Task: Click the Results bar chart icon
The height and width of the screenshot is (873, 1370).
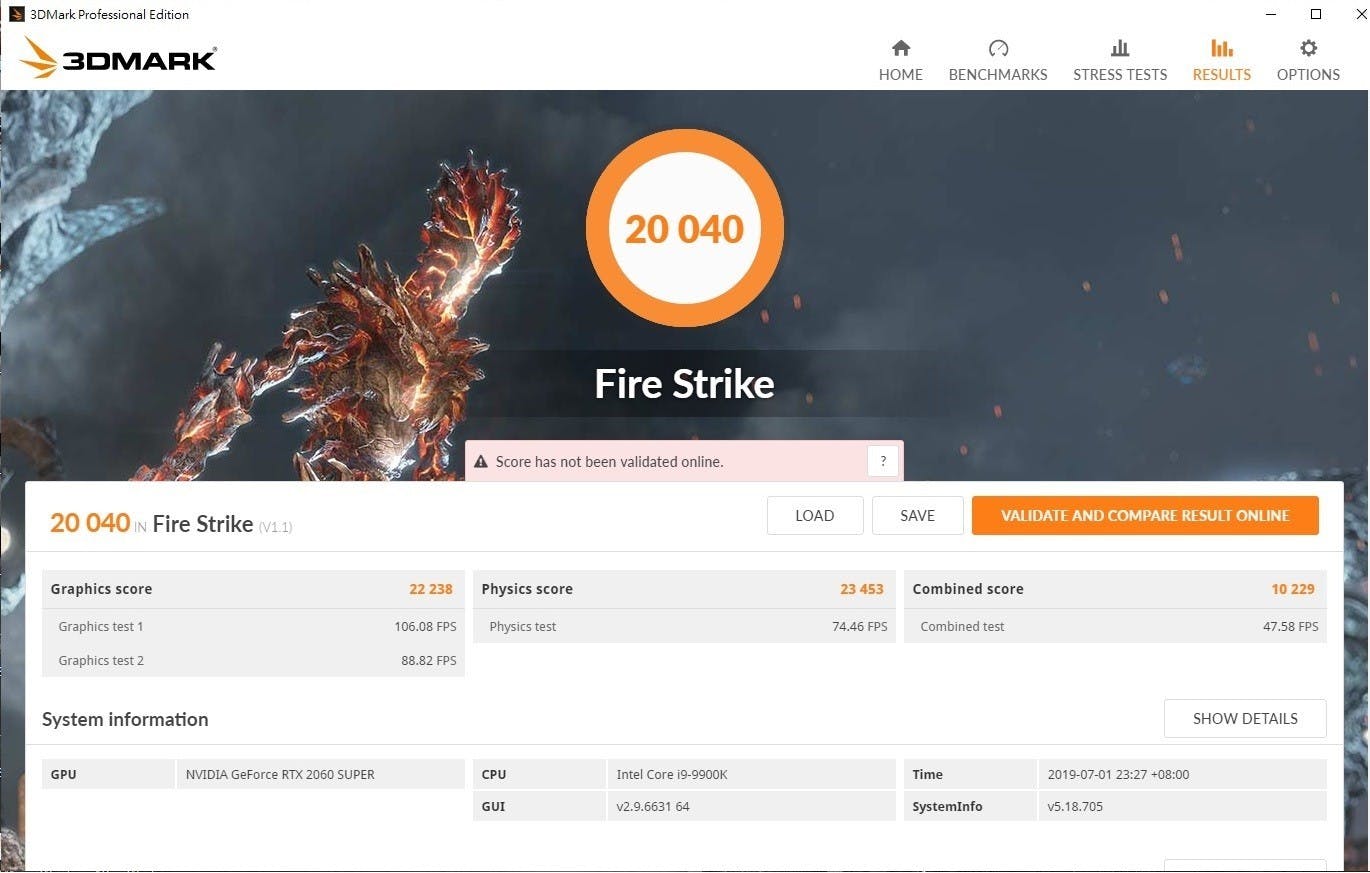Action: [x=1221, y=48]
